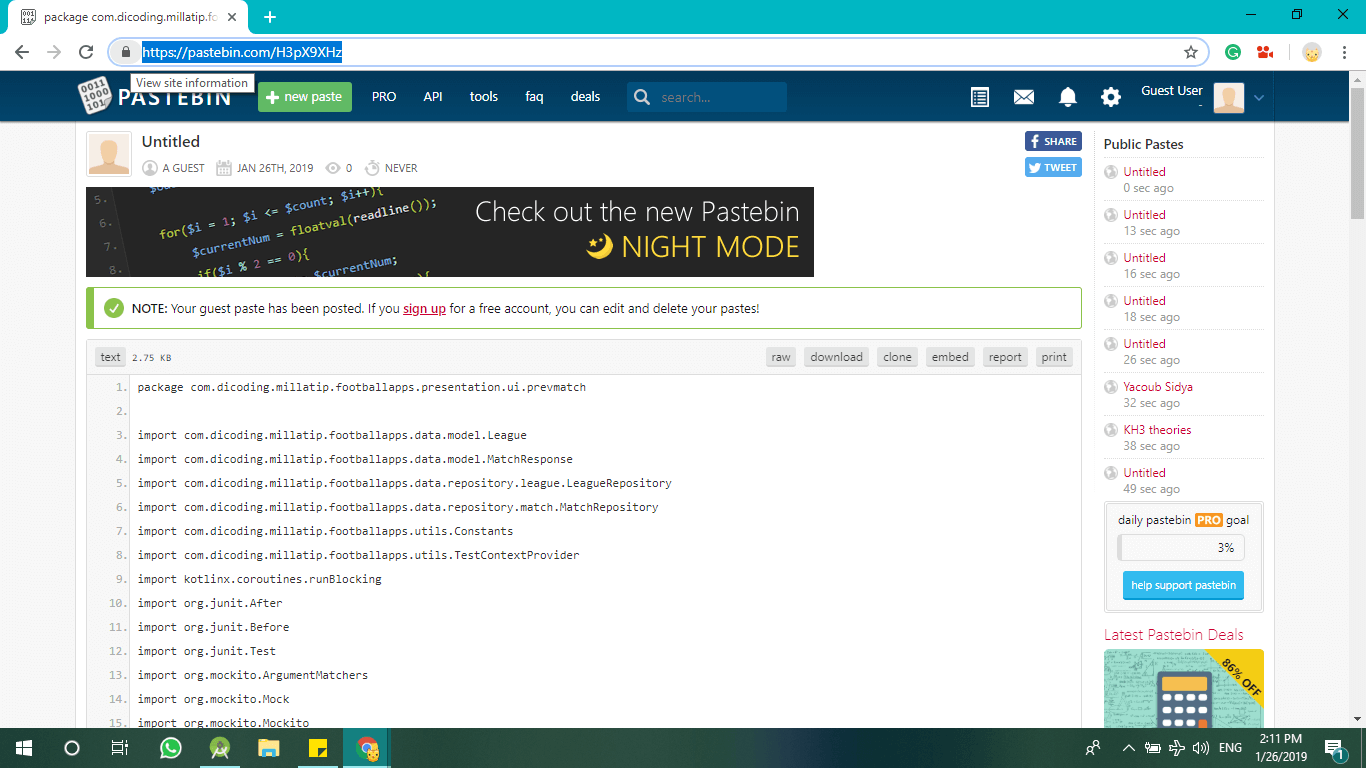Show hidden system tray icons

tap(1129, 748)
